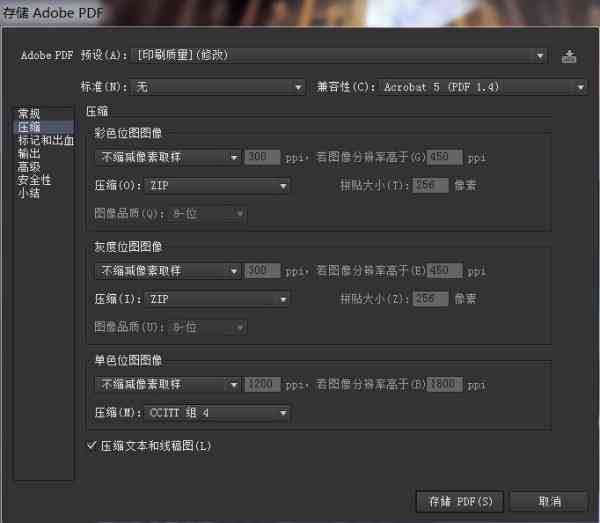Select 安全性 in the left category list
Image resolution: width=600 pixels, height=523 pixels.
coord(34,180)
